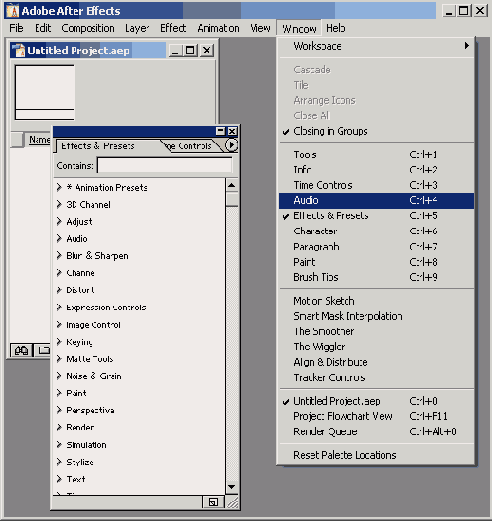Click the binoculars find icon in the project window
The height and width of the screenshot is (521, 492).
pos(21,350)
